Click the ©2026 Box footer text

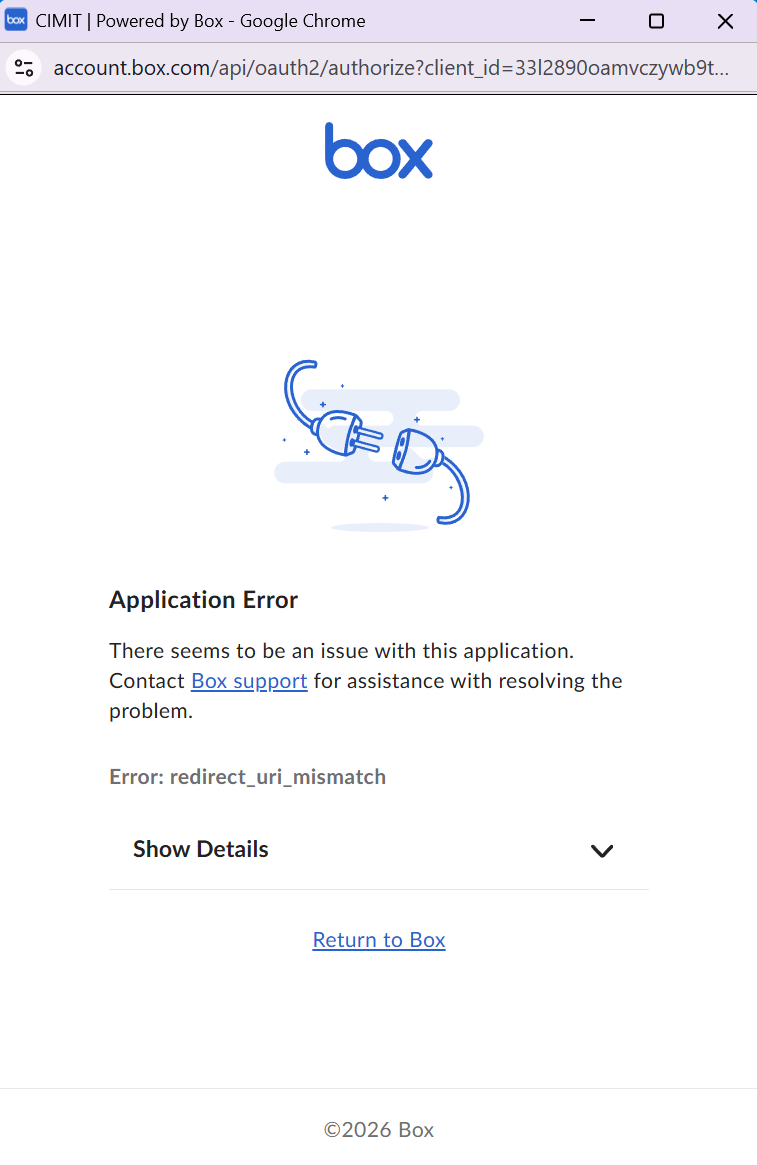(x=379, y=1129)
